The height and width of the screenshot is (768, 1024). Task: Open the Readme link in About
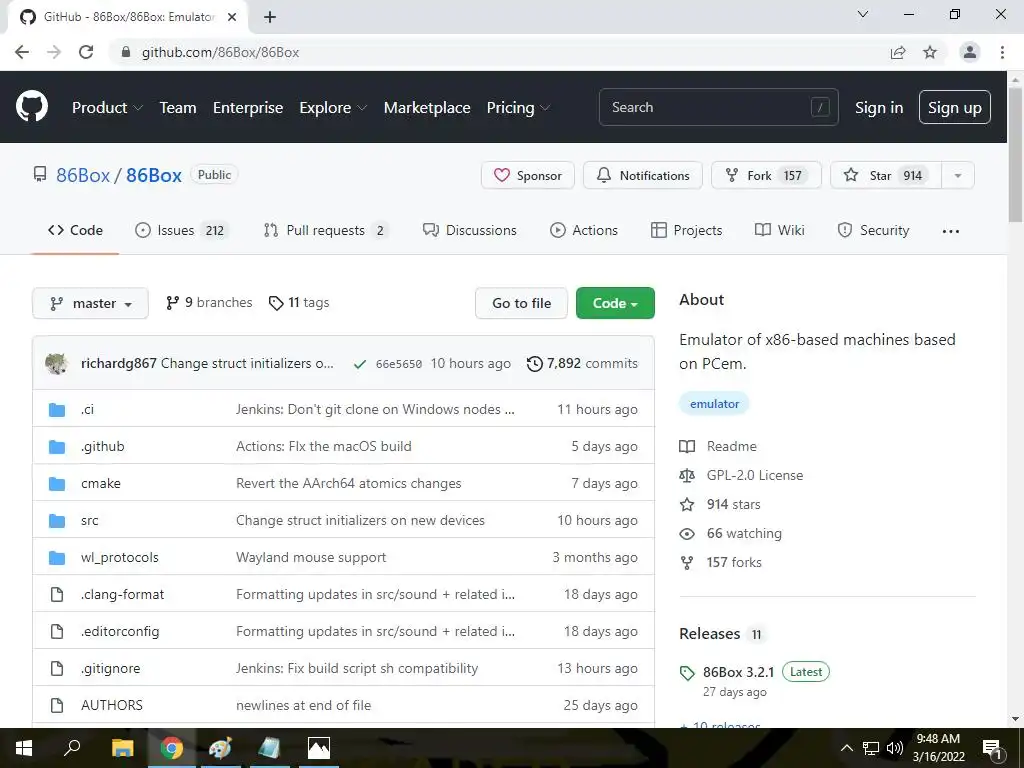coord(718,447)
